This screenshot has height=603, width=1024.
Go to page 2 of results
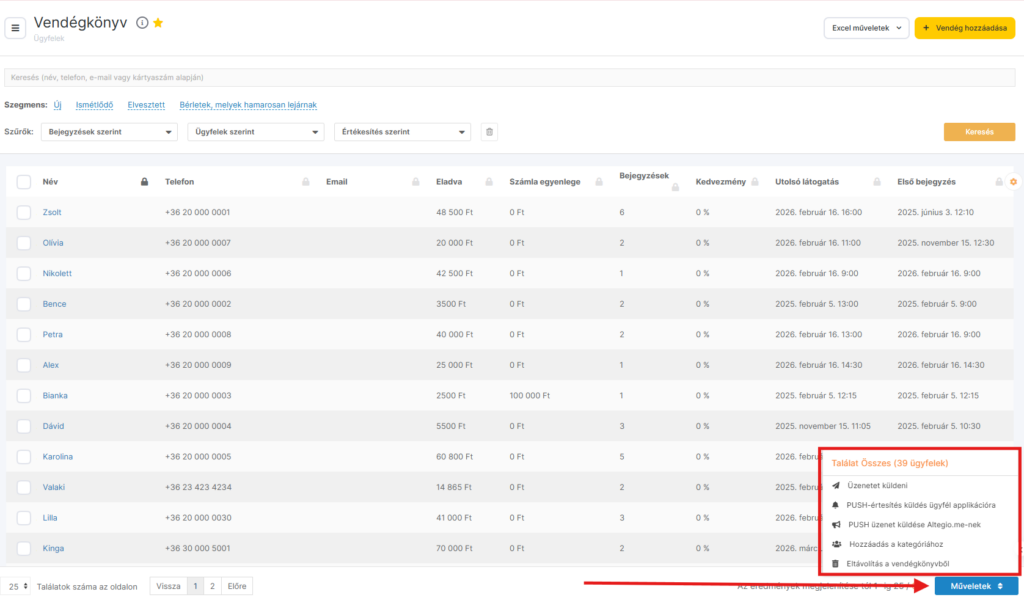(211, 586)
